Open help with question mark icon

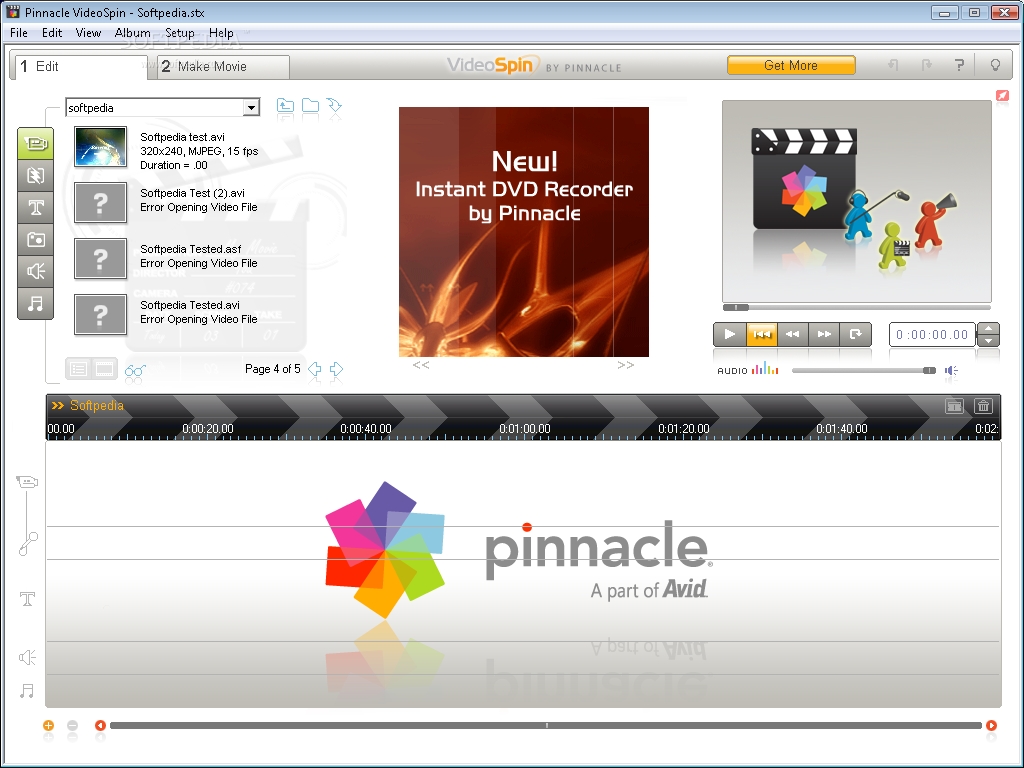pyautogui.click(x=959, y=65)
